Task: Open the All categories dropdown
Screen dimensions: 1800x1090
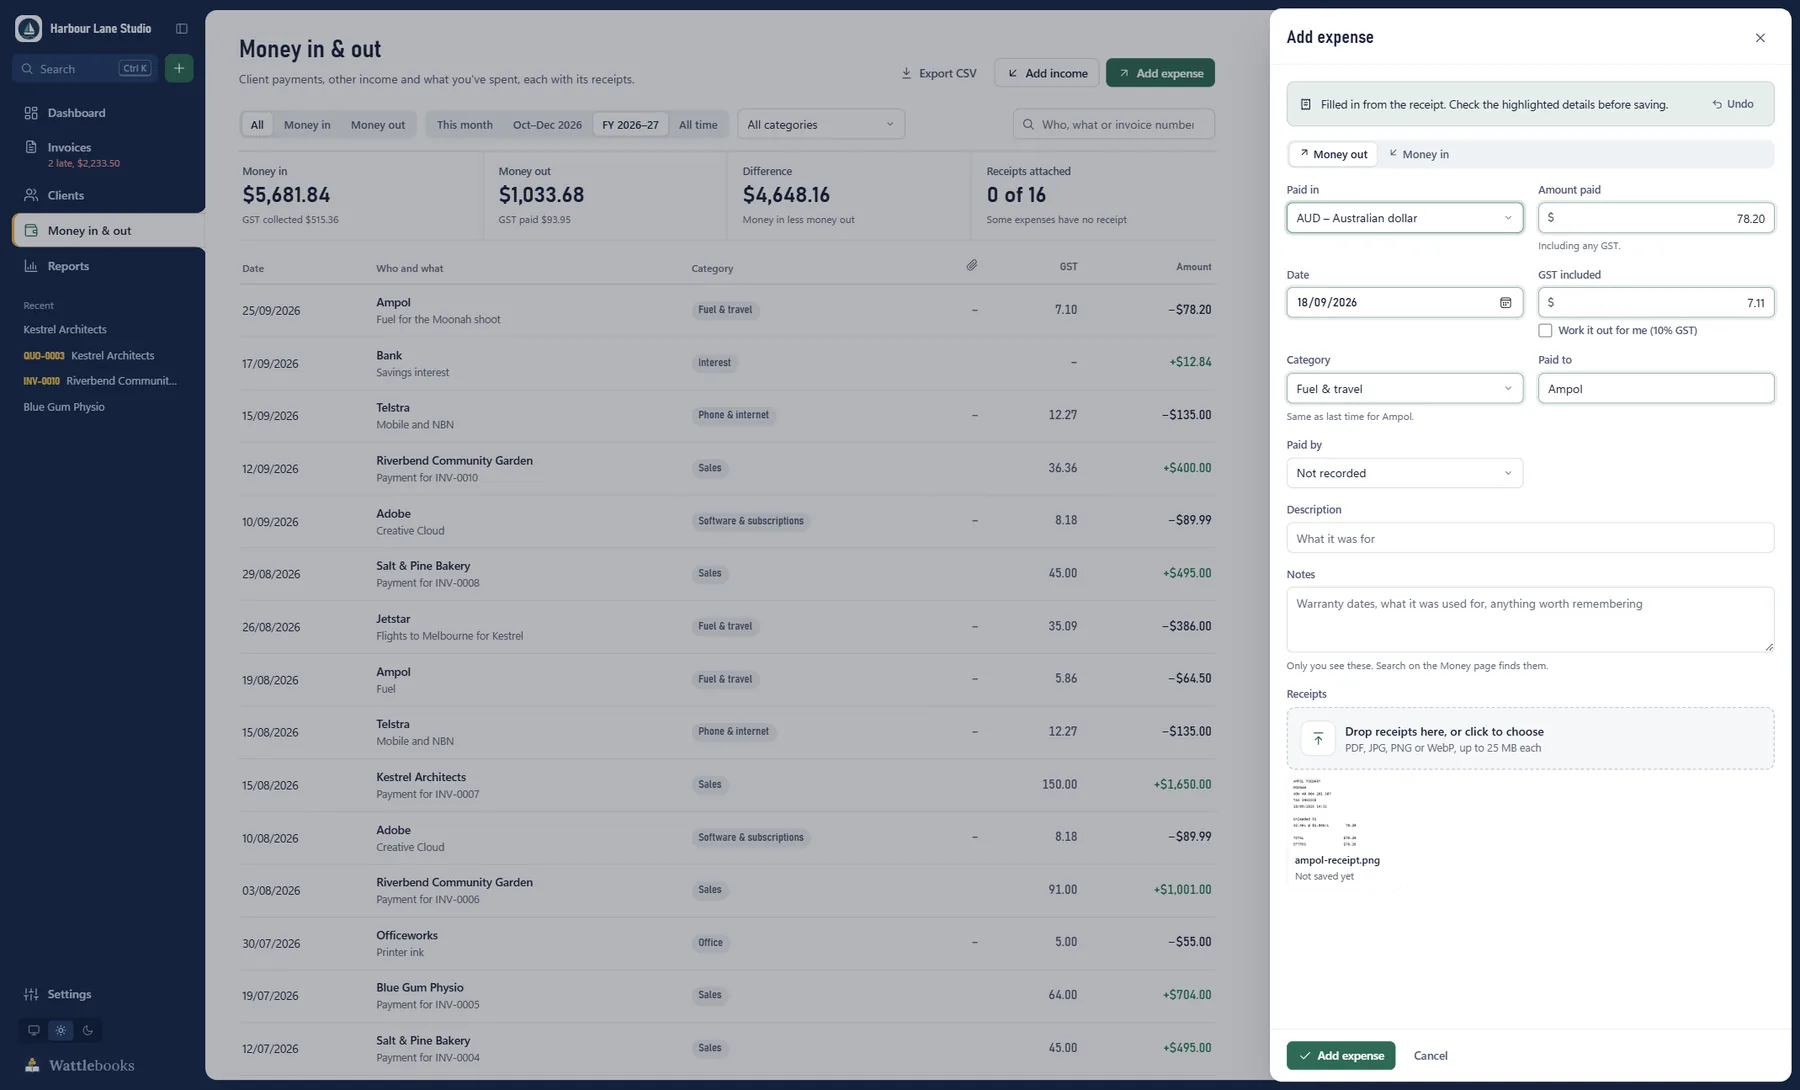Action: click(x=821, y=125)
